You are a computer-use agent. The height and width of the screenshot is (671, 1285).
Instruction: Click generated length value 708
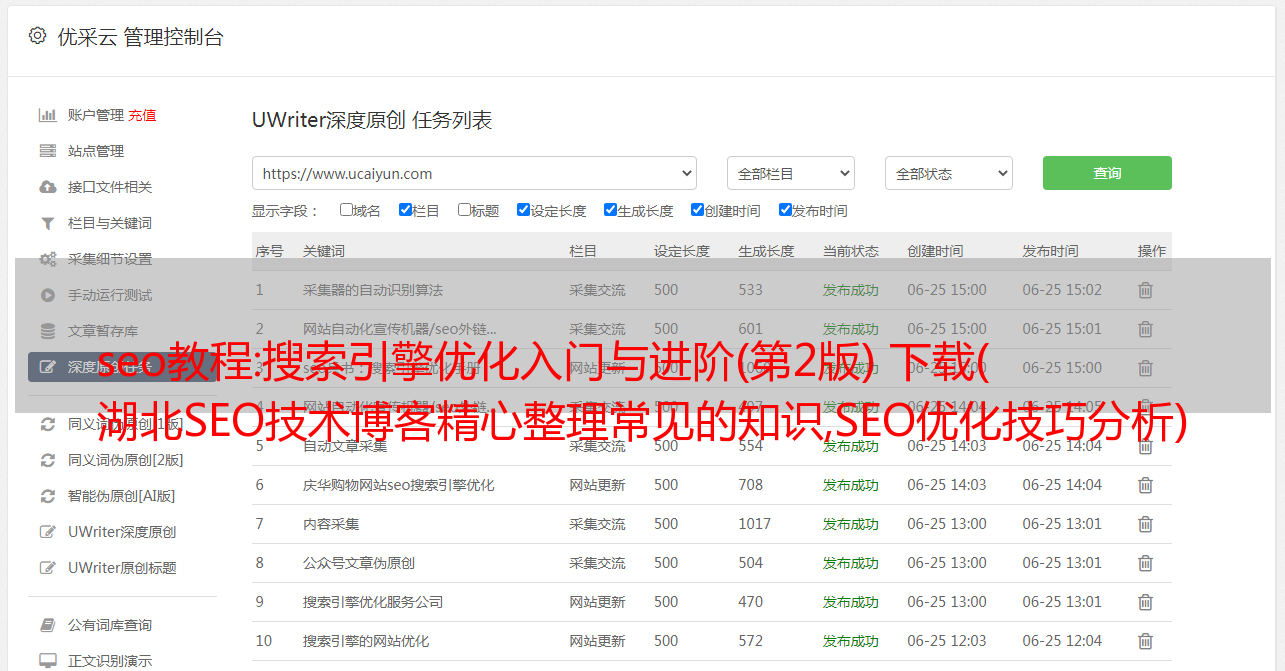tap(751, 485)
